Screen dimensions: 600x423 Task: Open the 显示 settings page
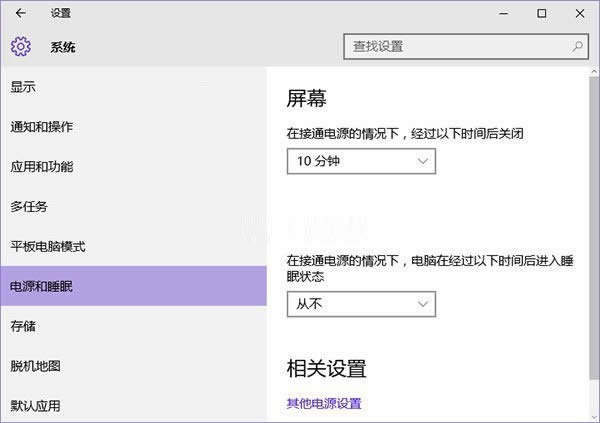(23, 87)
